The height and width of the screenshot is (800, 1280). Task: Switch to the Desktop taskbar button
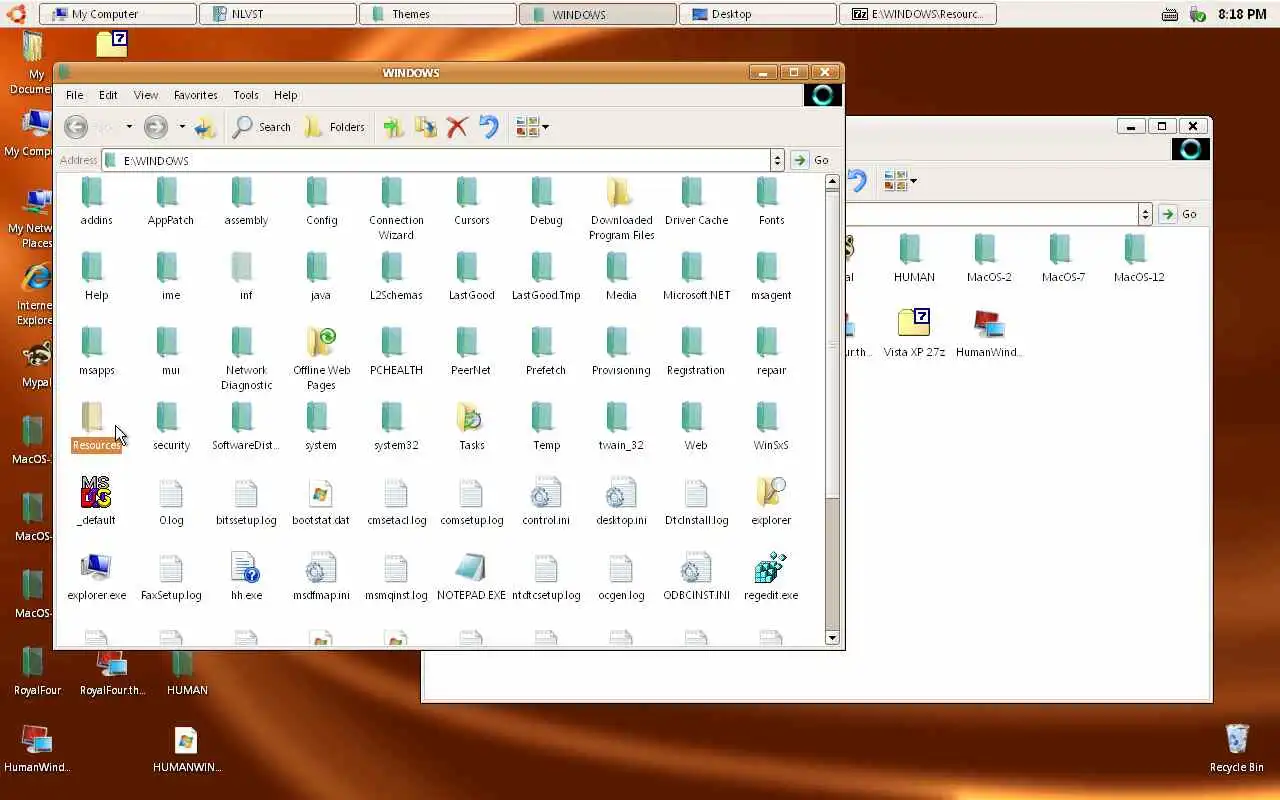point(758,14)
